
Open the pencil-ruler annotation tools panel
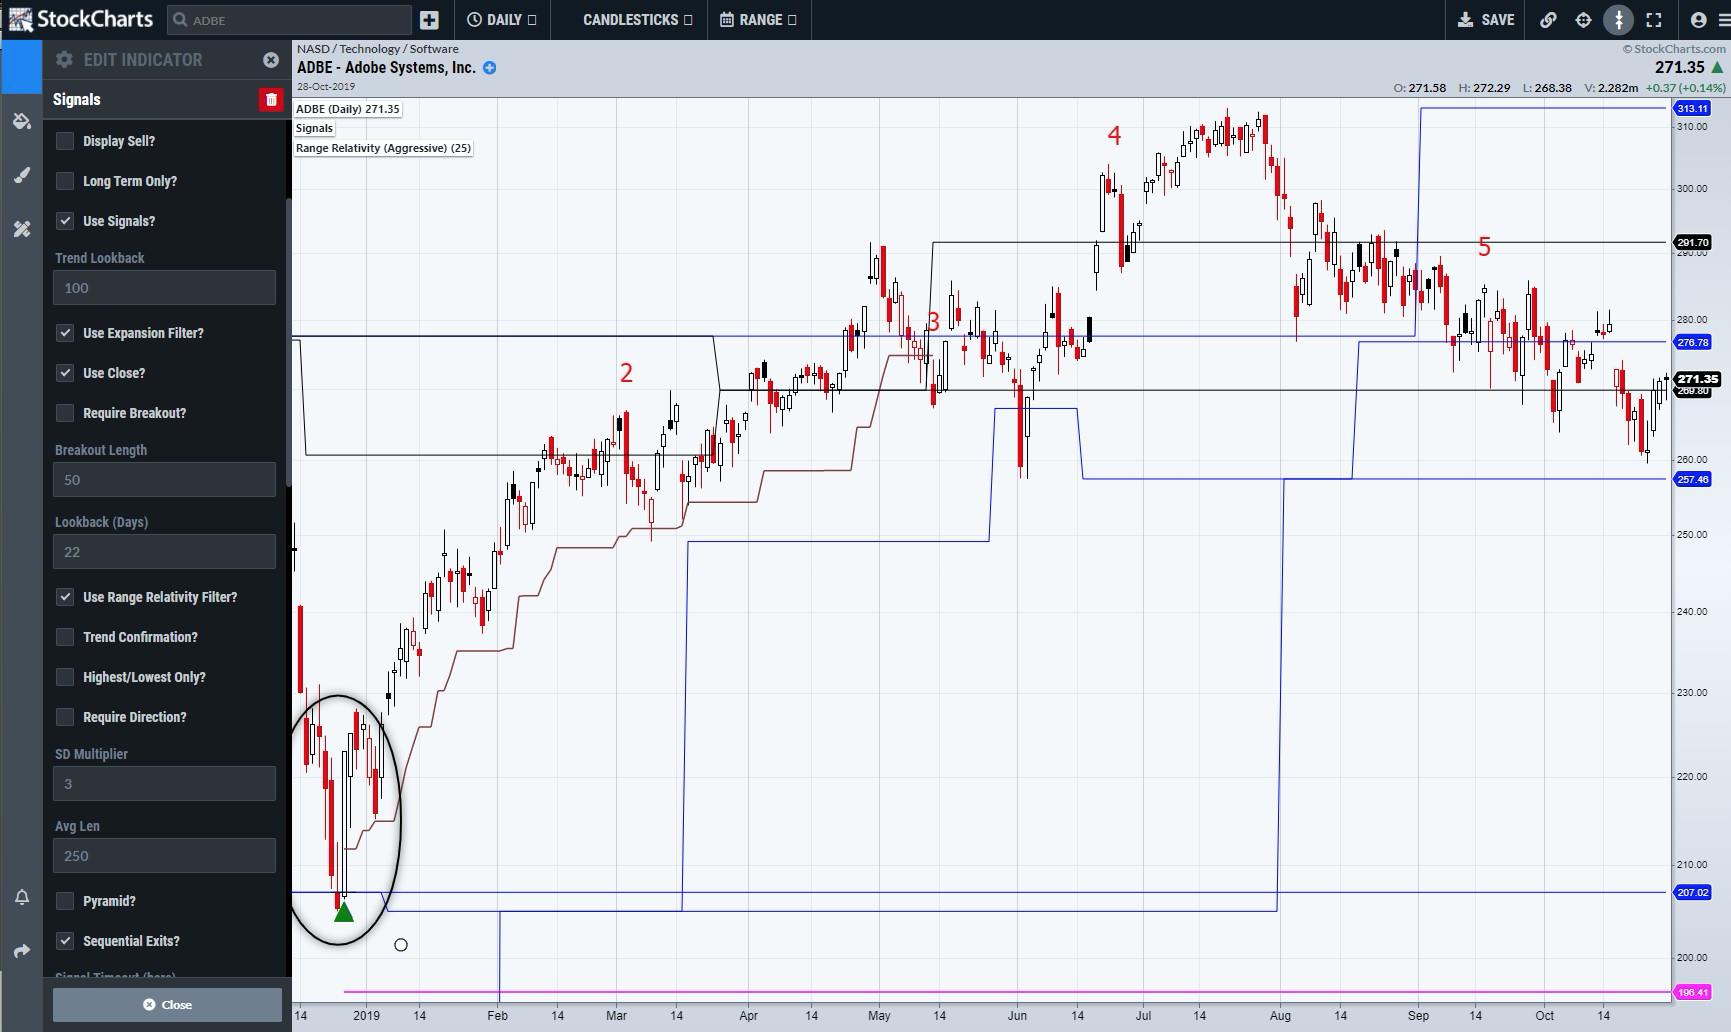tap(22, 229)
